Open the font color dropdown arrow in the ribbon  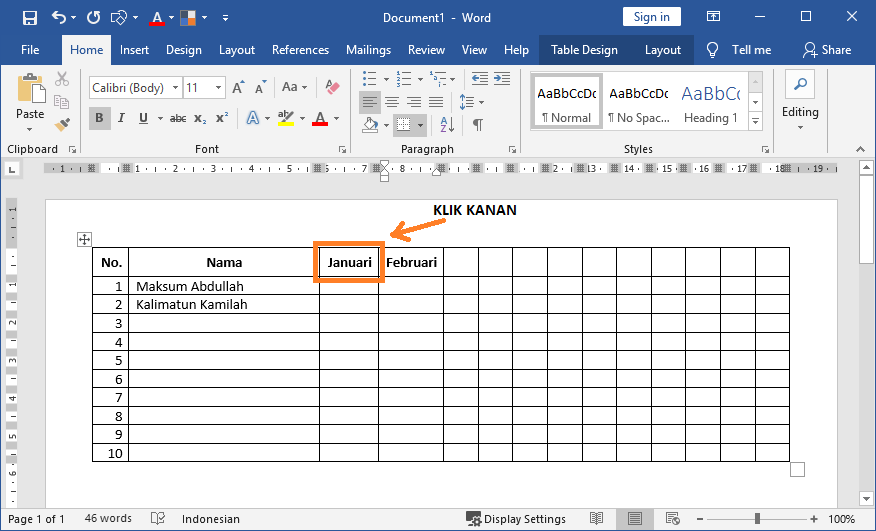tap(336, 118)
